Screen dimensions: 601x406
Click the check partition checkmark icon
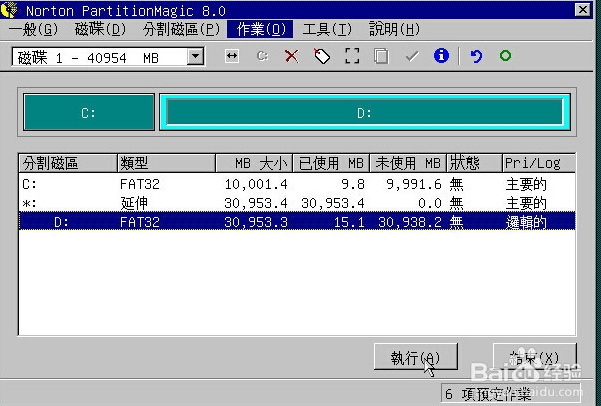pos(412,56)
